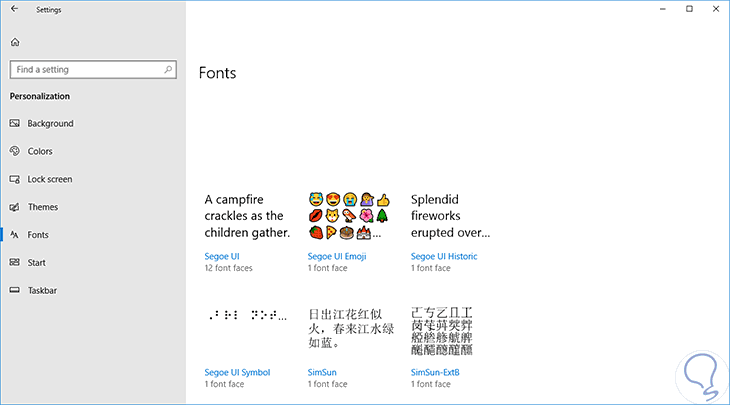
Task: Click the Splendid fireworks preview text
Action: [x=450, y=216]
